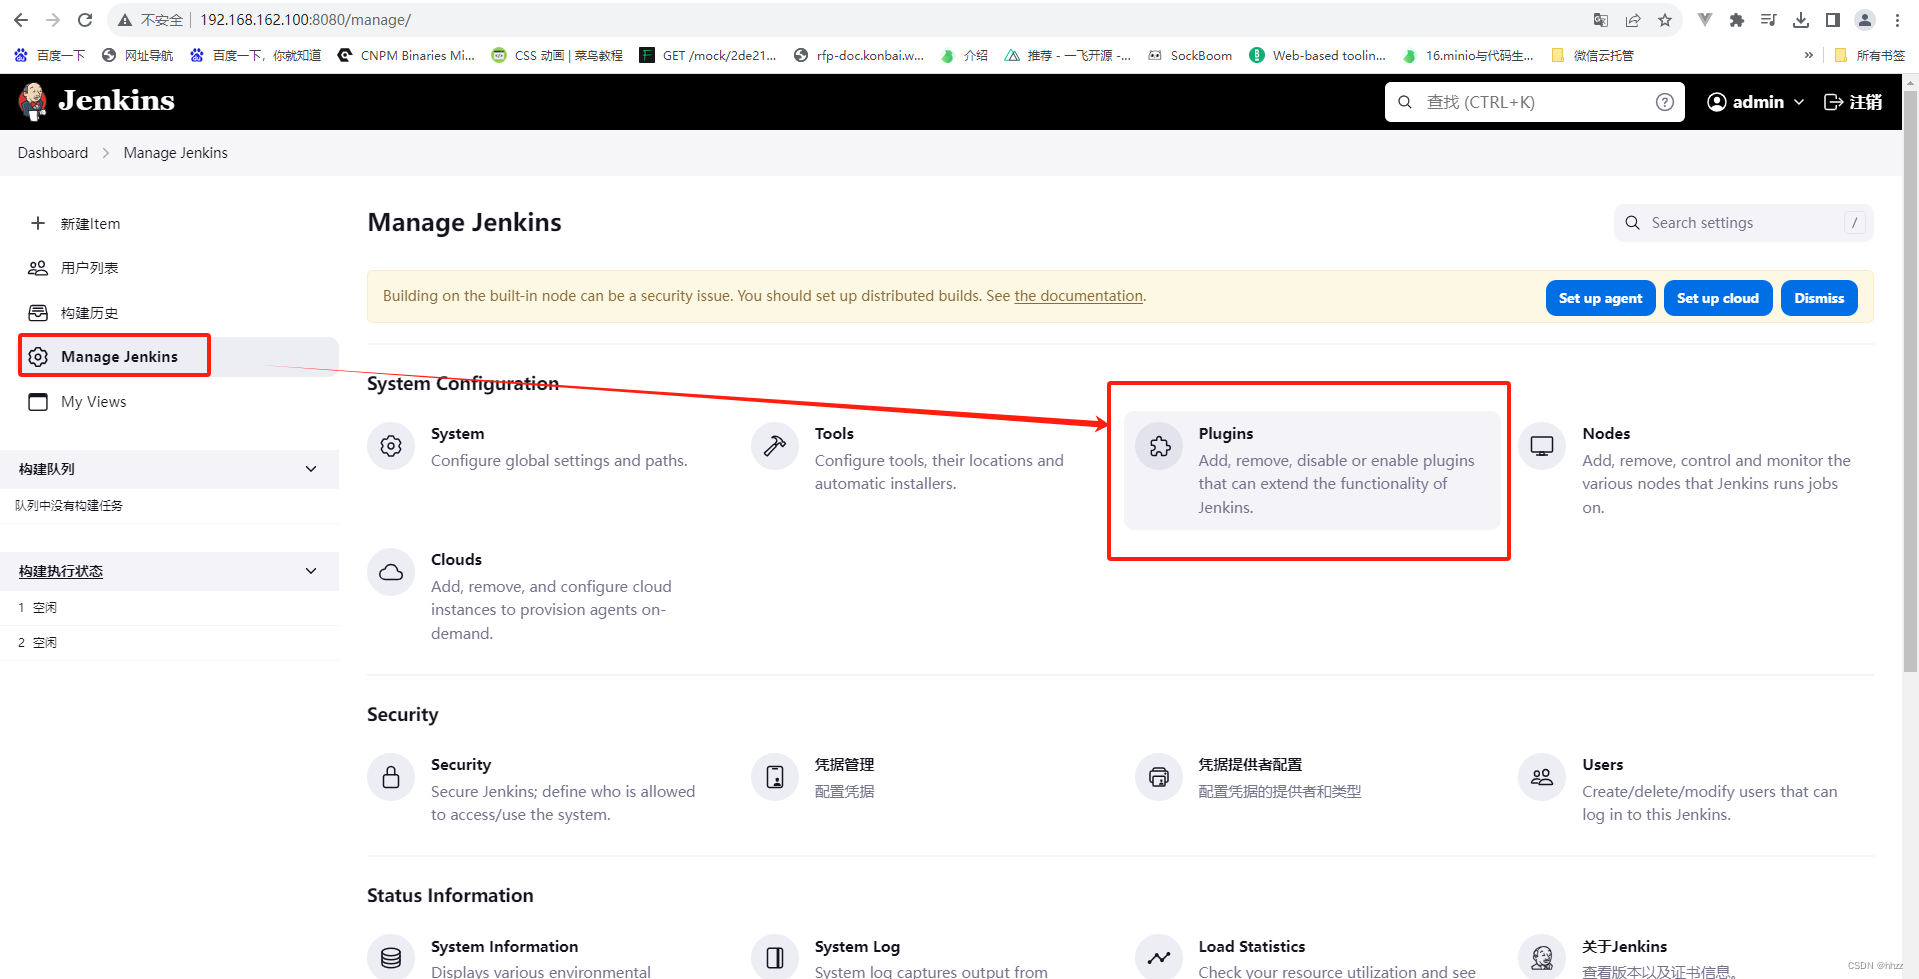Open the Chrome three-dot menu

[1897, 20]
